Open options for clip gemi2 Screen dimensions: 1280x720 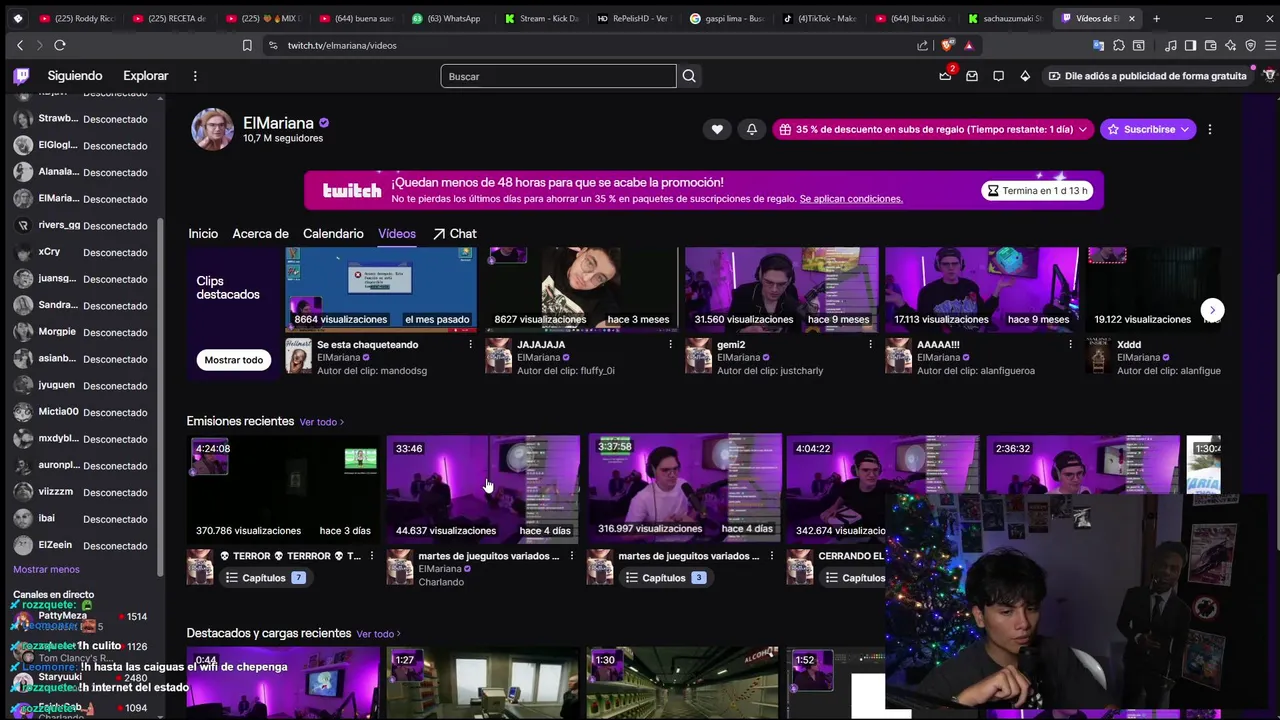point(870,345)
